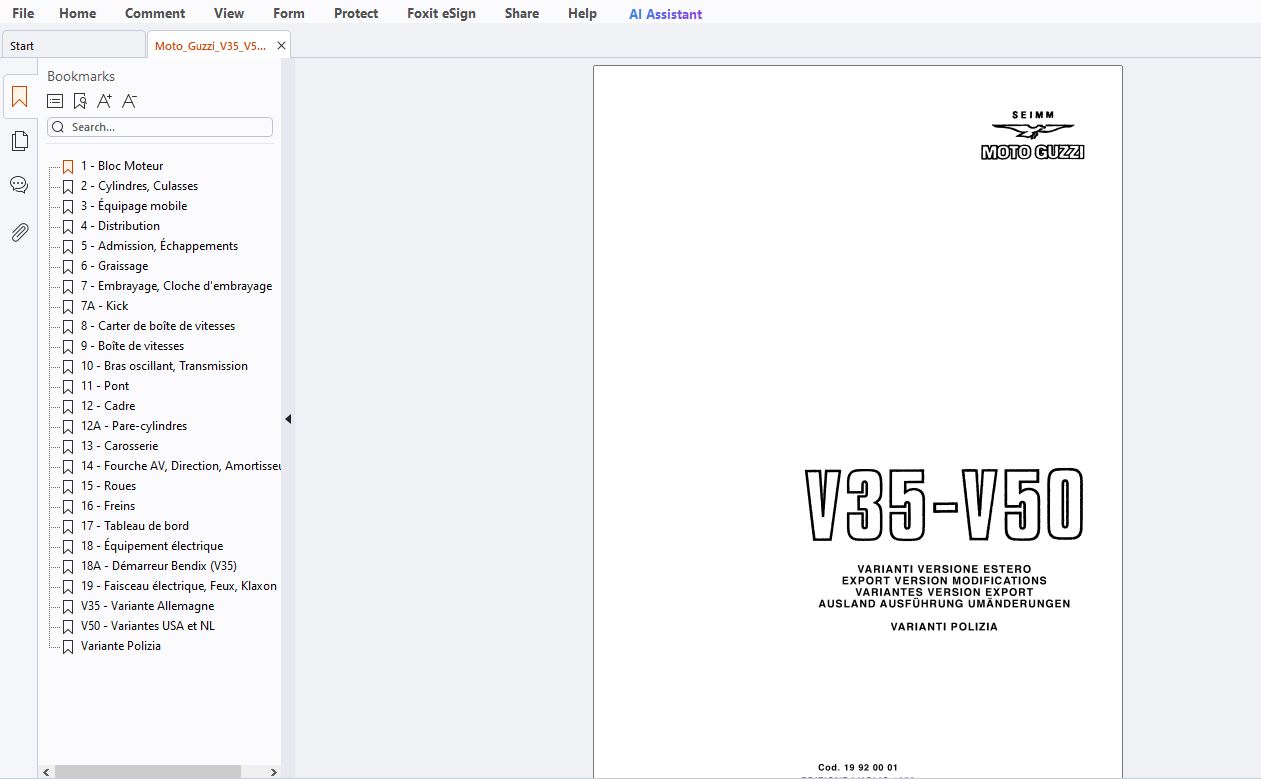Open the Form ribbon tab

289,13
